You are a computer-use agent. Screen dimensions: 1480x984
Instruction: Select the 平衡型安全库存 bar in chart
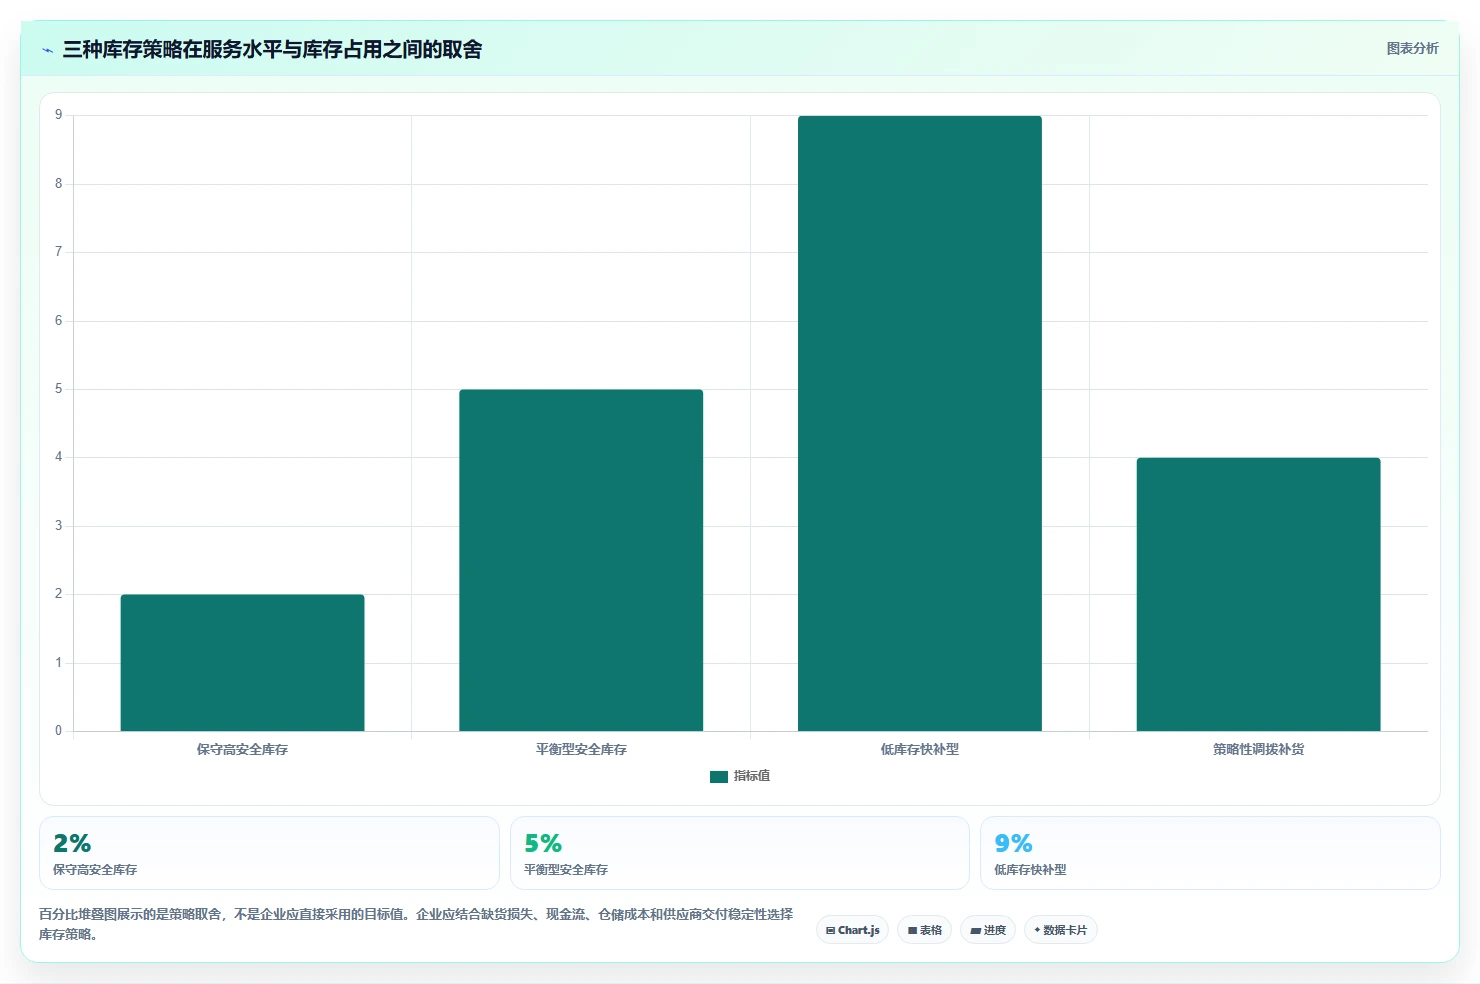click(581, 560)
